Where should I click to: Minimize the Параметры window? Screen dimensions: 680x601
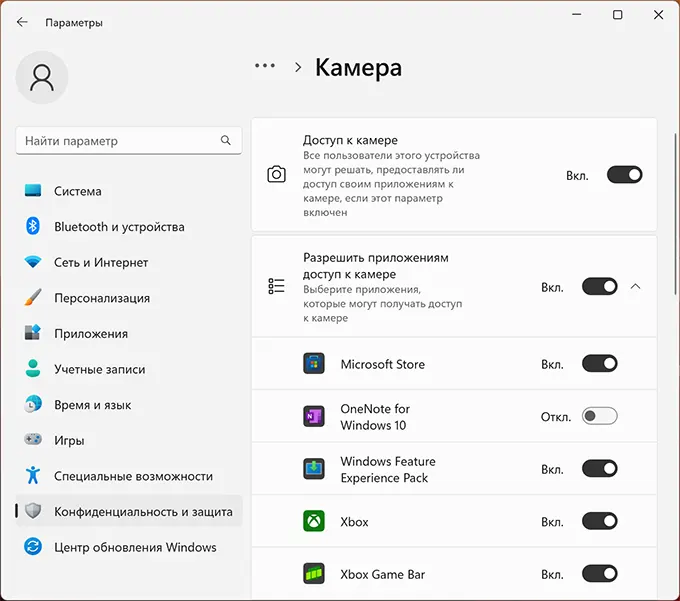click(x=577, y=15)
